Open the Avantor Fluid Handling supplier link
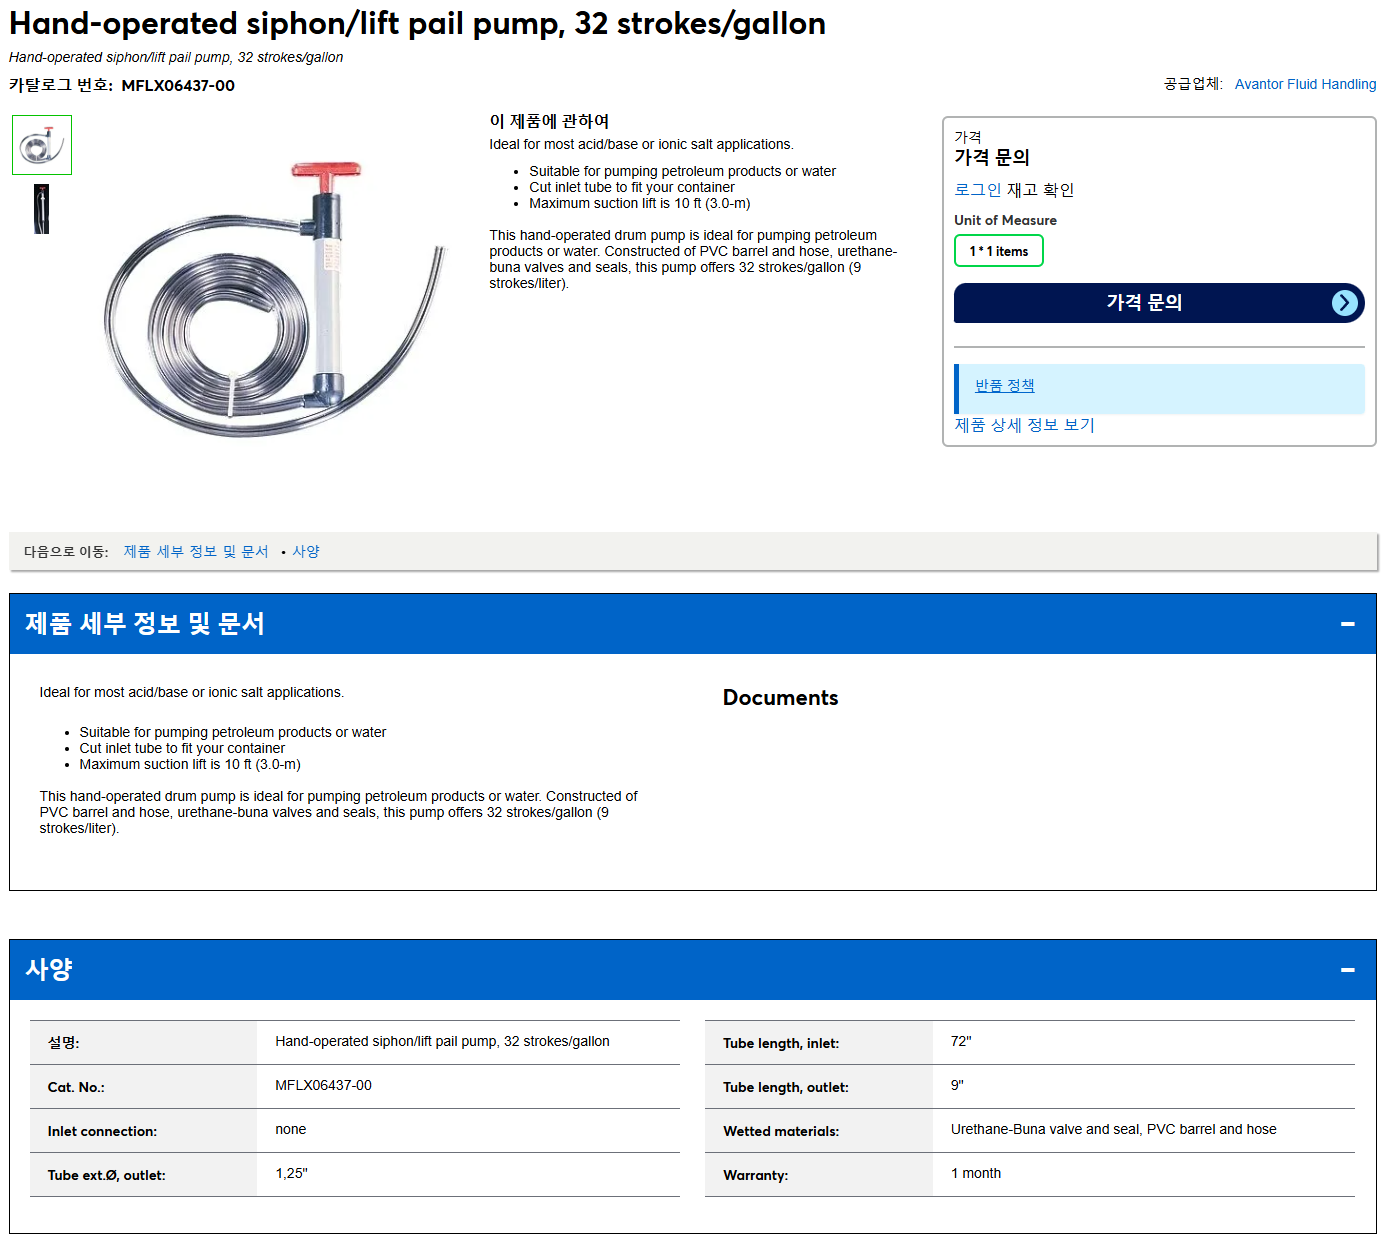 (x=1305, y=84)
